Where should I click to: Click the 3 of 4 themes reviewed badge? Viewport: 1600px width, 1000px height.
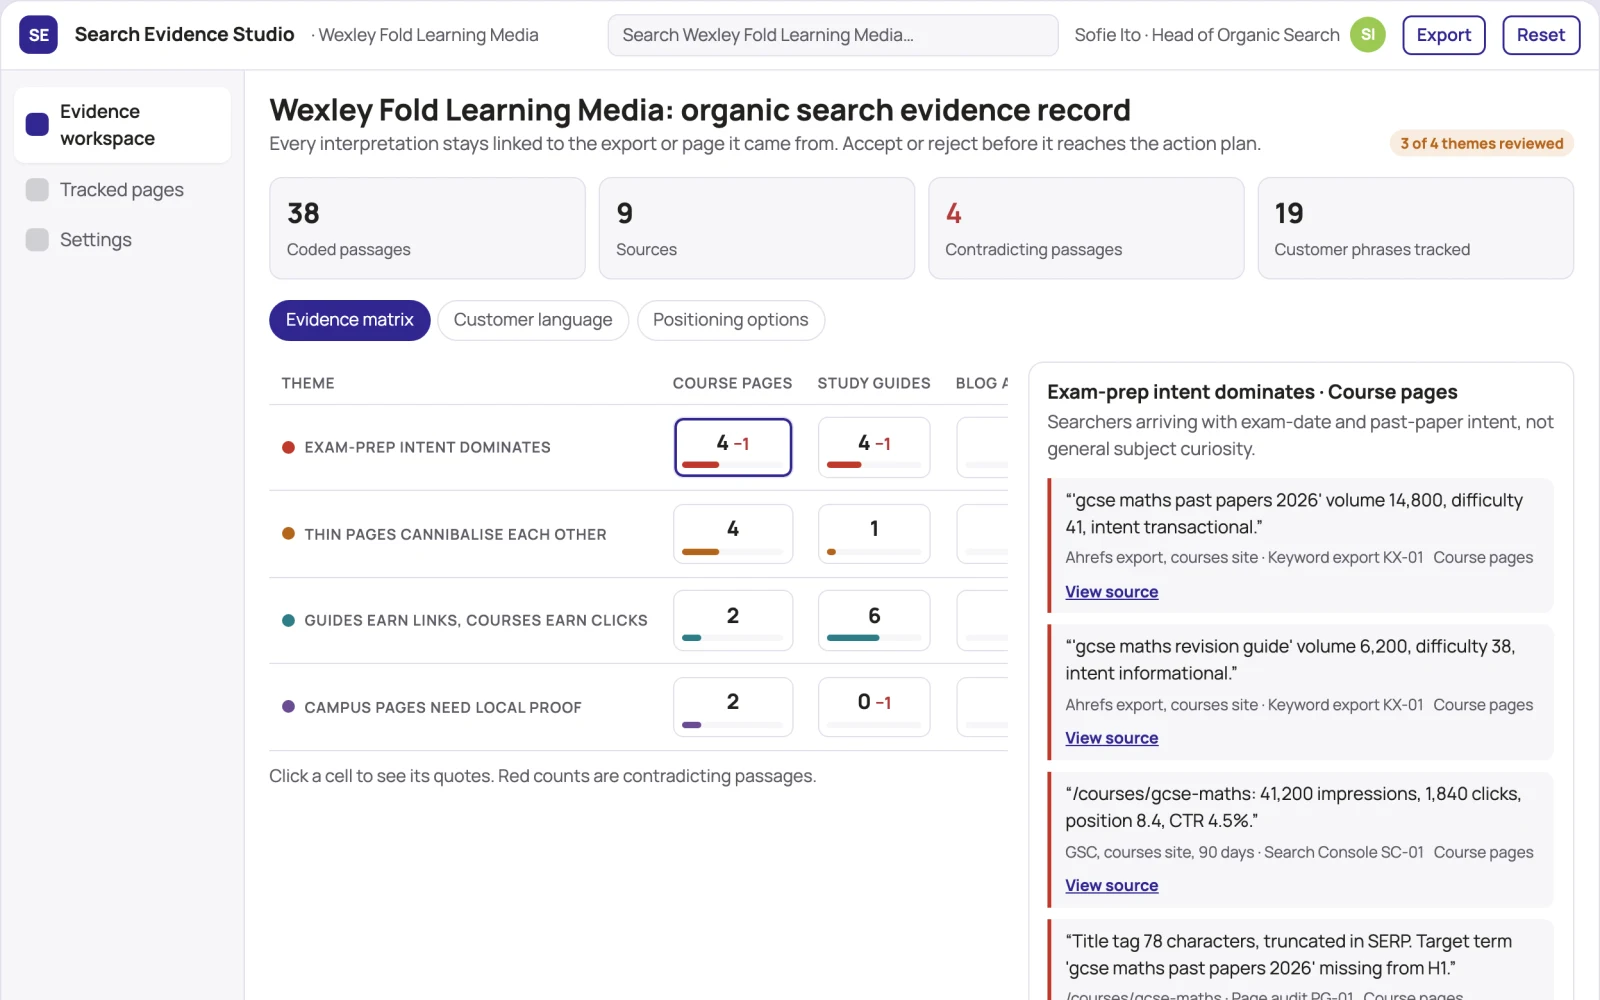1481,144
